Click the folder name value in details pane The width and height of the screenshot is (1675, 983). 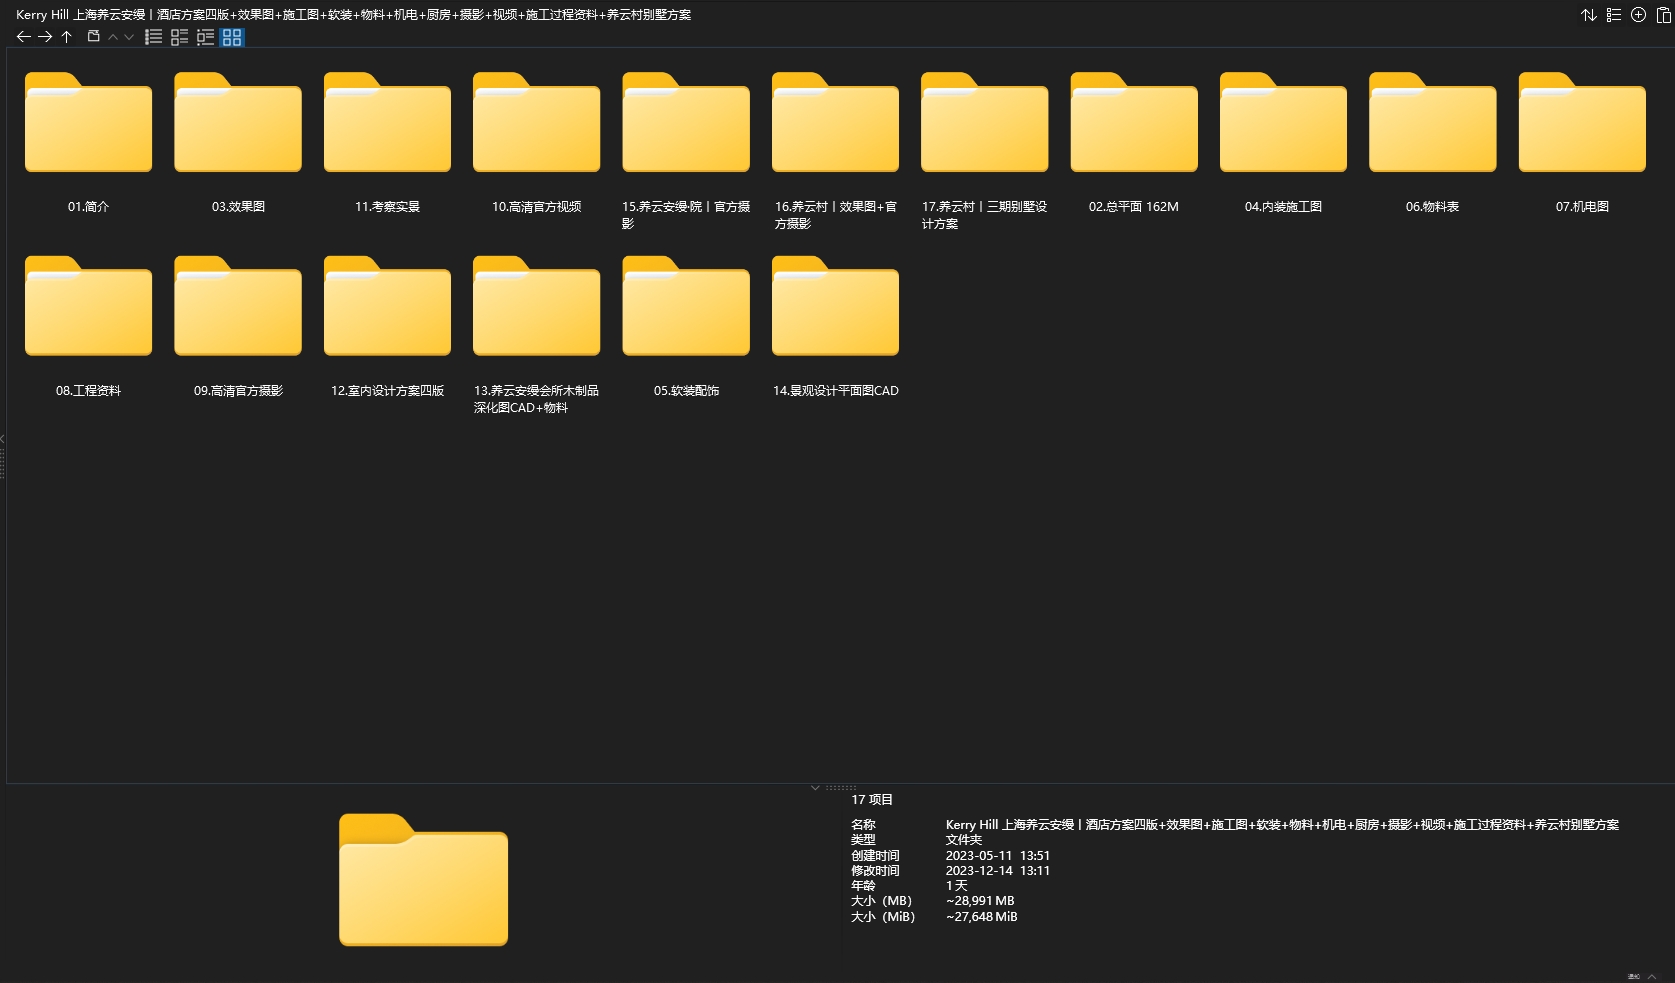click(x=1282, y=825)
